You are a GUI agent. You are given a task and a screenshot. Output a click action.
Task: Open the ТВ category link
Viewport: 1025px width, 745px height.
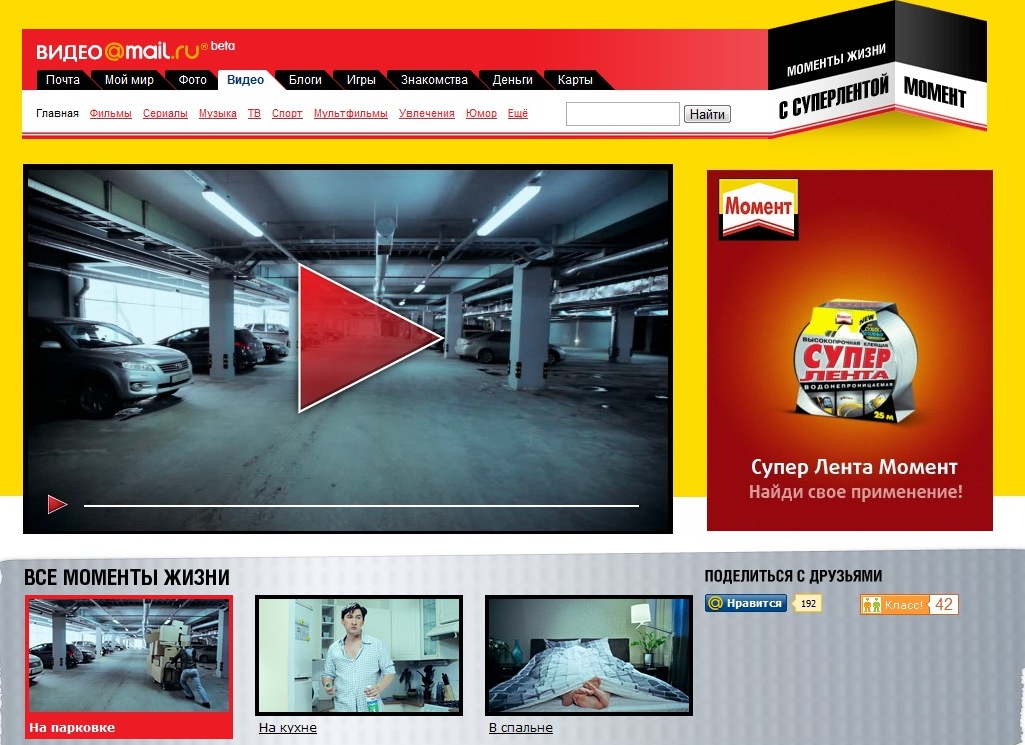(x=254, y=113)
